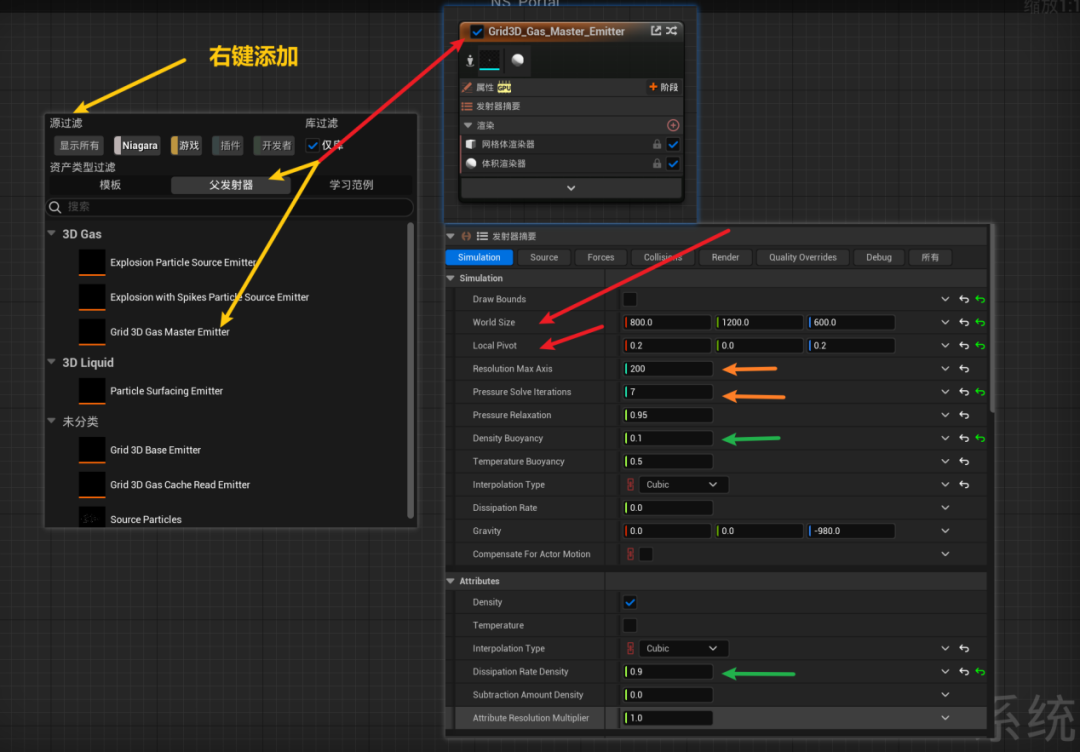Viewport: 1080px width, 752px height.
Task: Select the 模板 asset type tab
Action: pyautogui.click(x=110, y=185)
